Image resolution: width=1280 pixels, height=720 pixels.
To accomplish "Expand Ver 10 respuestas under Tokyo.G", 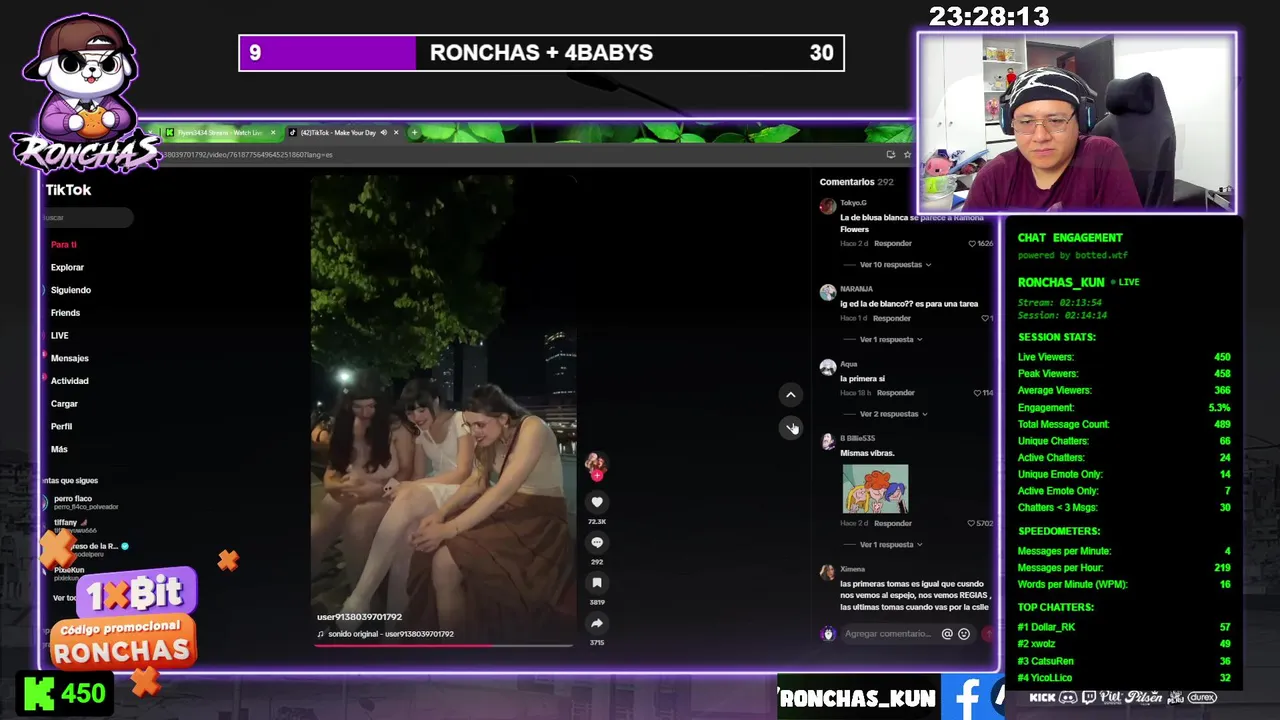I will tap(895, 265).
